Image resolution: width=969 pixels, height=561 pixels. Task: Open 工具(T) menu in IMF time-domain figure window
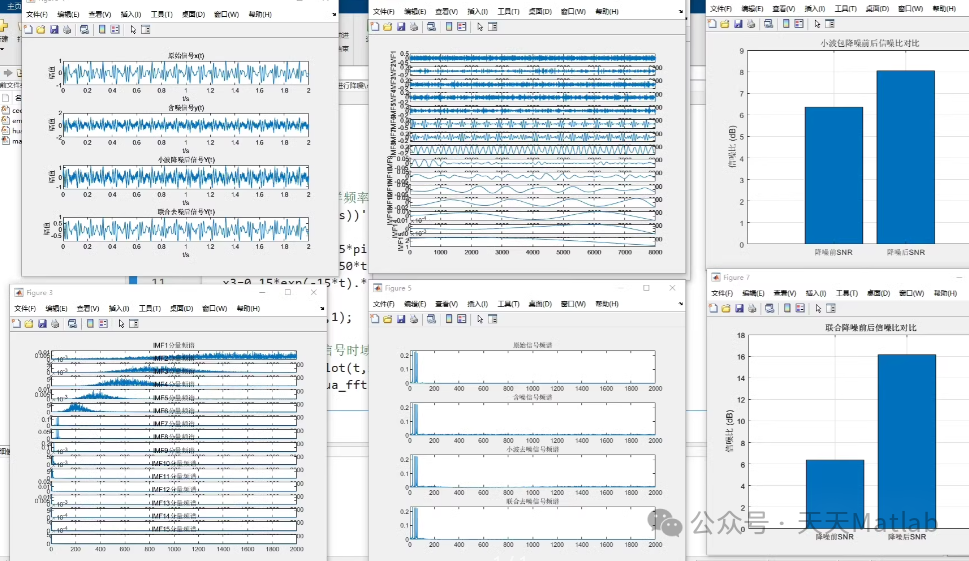click(509, 12)
